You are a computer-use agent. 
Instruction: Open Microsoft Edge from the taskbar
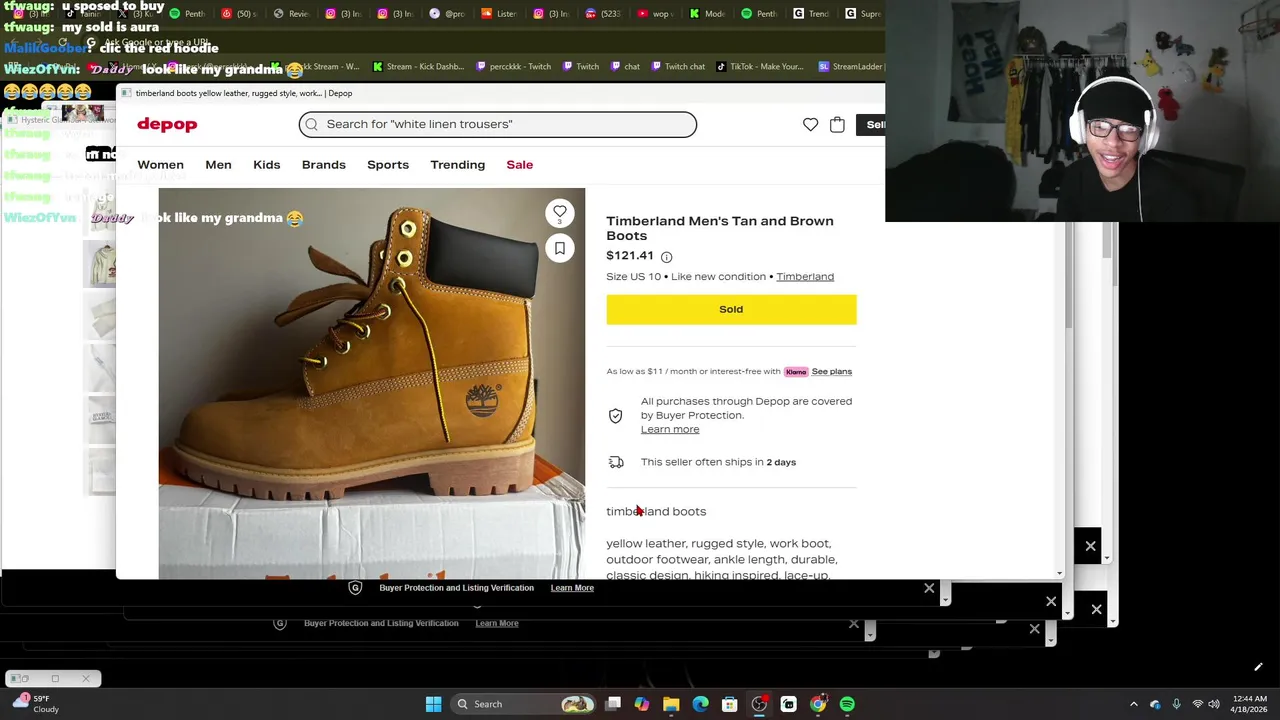700,704
